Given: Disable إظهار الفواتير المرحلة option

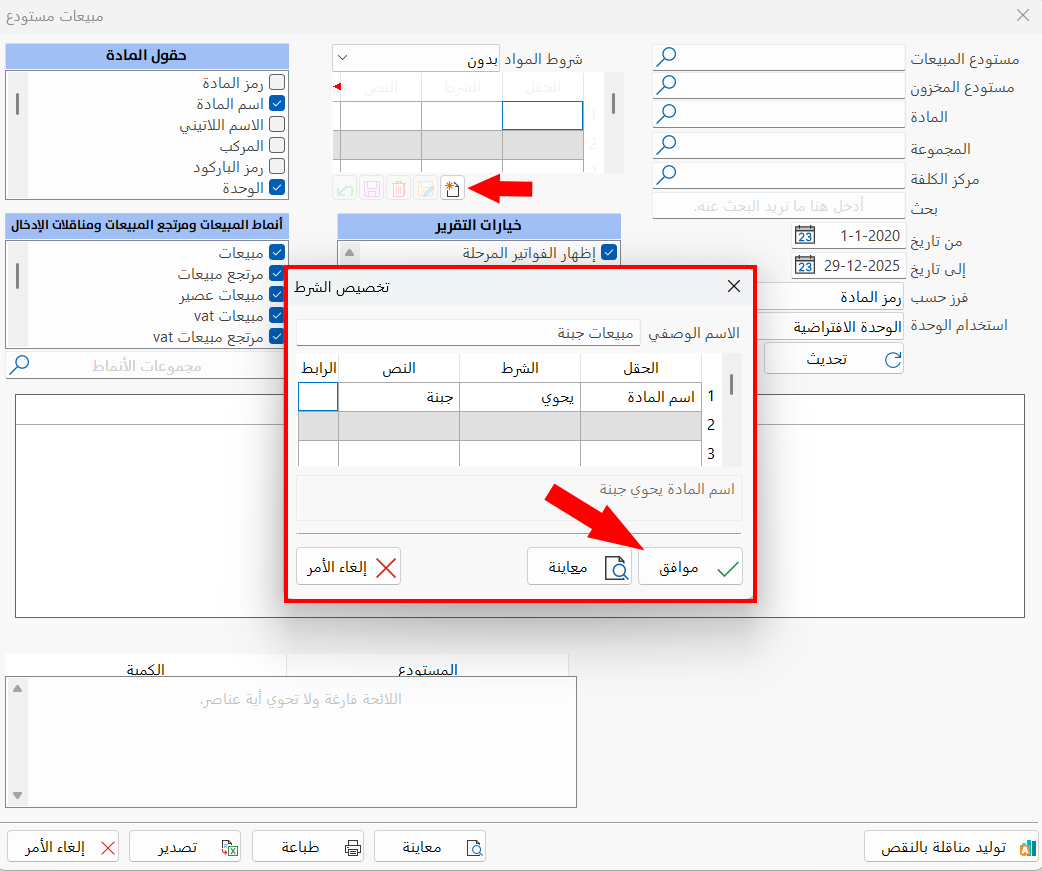Looking at the screenshot, I should 609,252.
